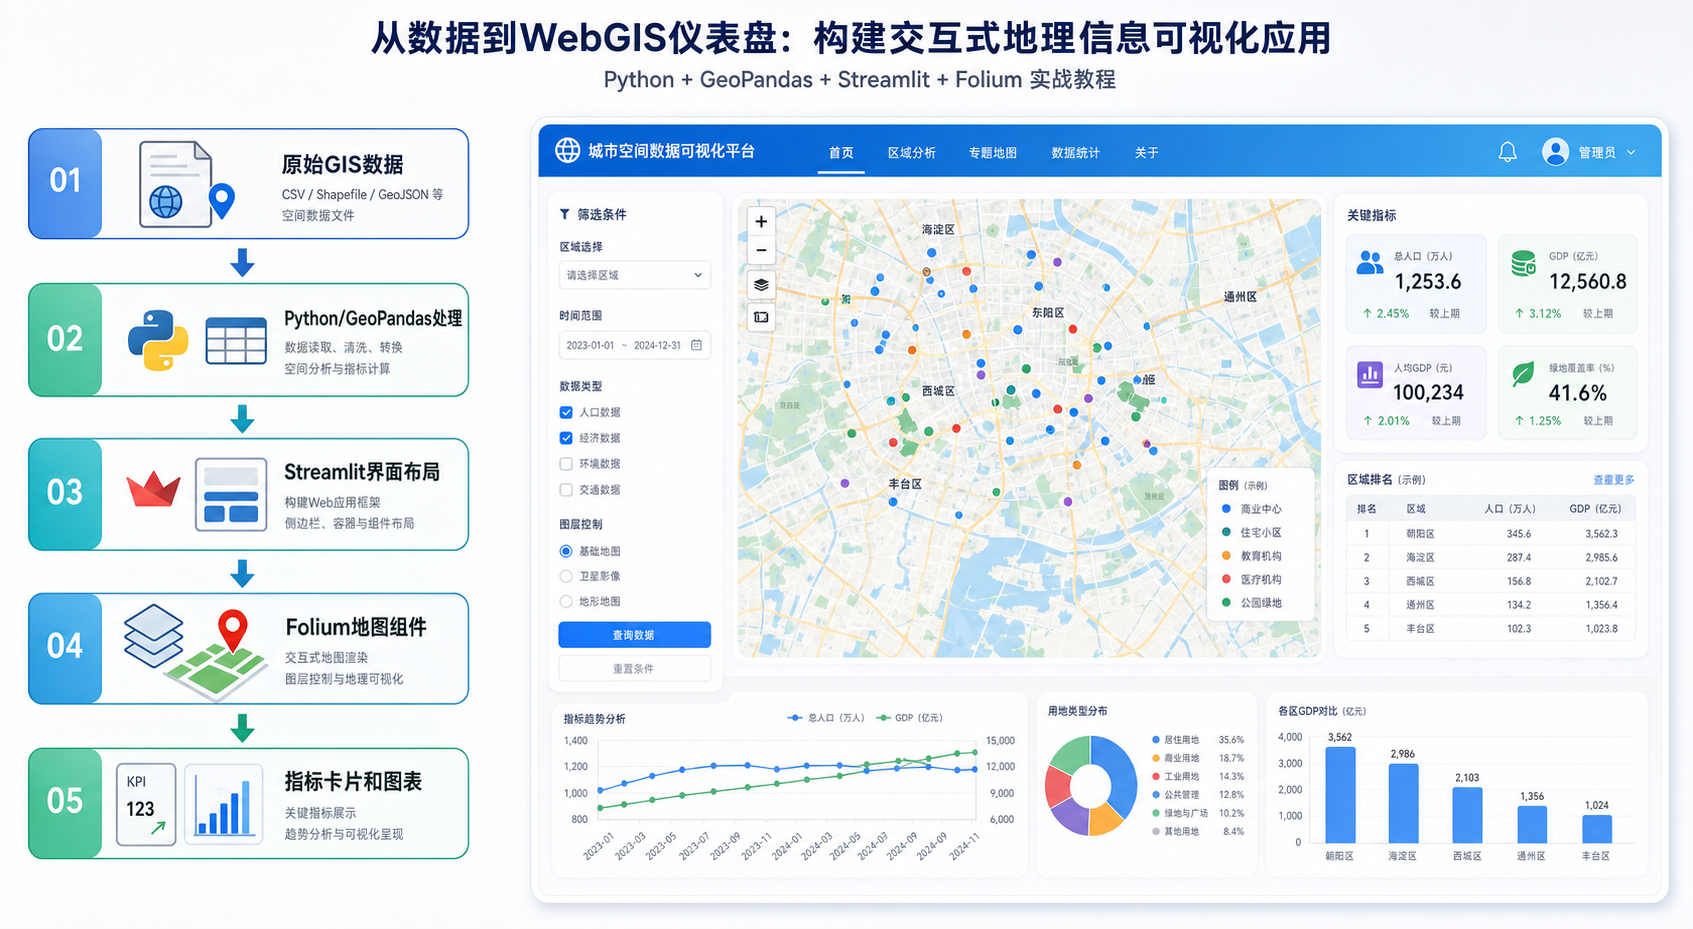Click the 公园绿地 green legend dot
Image resolution: width=1693 pixels, height=929 pixels.
point(1226,603)
